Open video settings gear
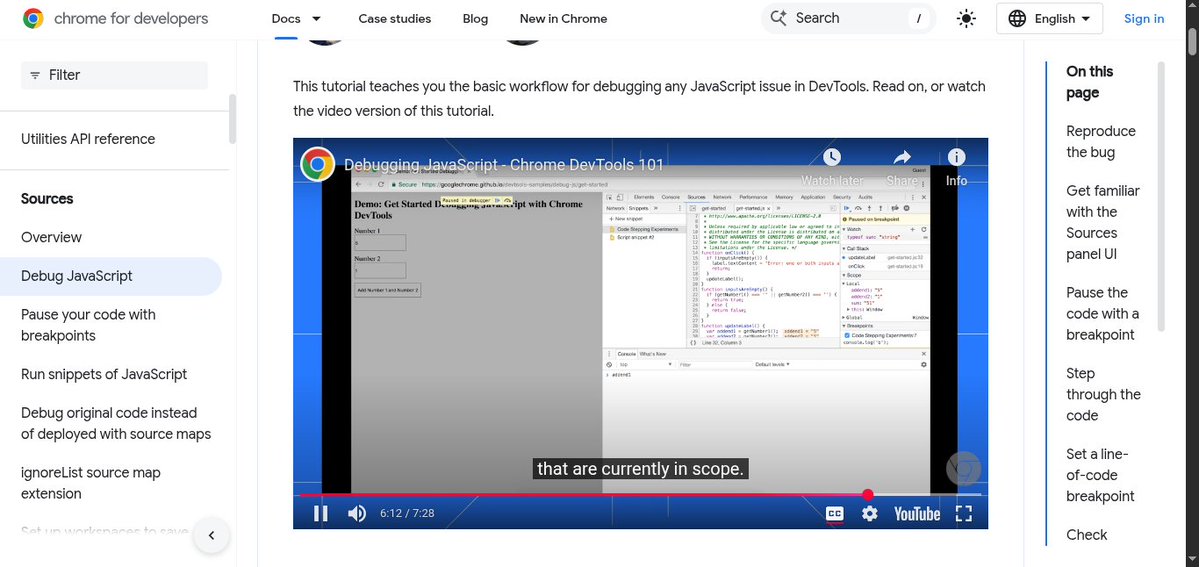Screen dimensions: 1199x567 click(x=869, y=513)
